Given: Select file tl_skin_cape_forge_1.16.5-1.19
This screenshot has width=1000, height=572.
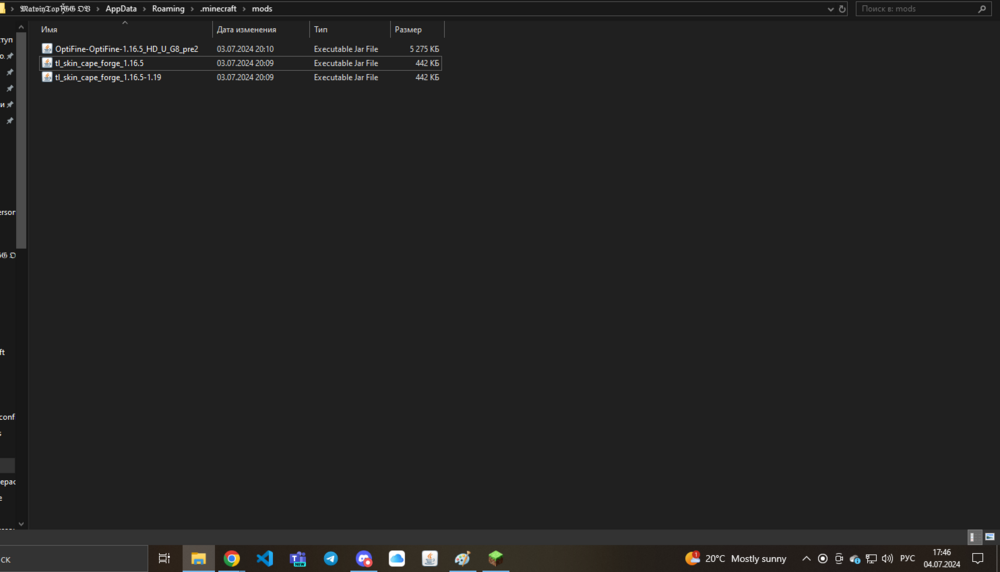Looking at the screenshot, I should click(108, 77).
